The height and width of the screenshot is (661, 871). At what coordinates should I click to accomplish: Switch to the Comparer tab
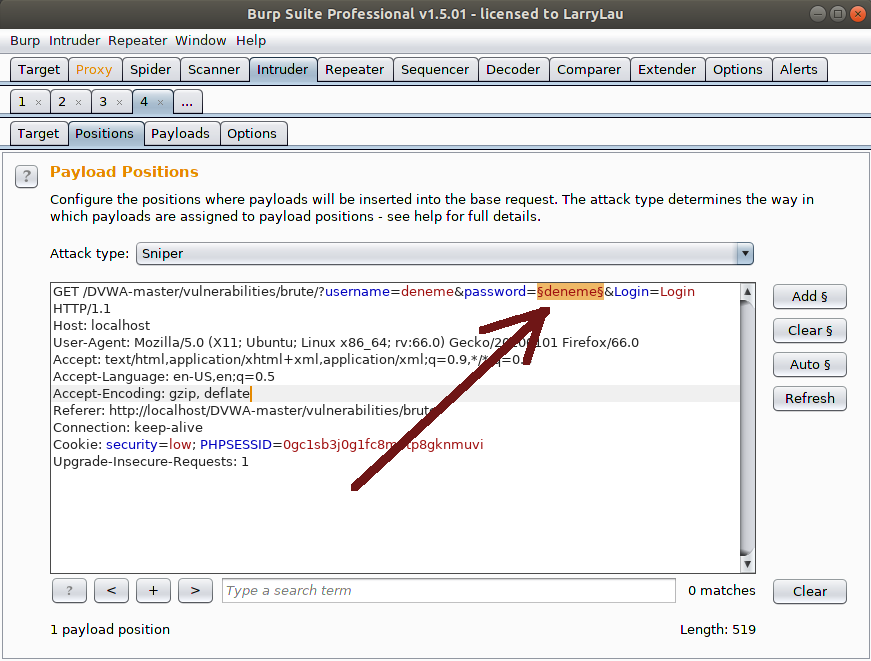[x=589, y=69]
